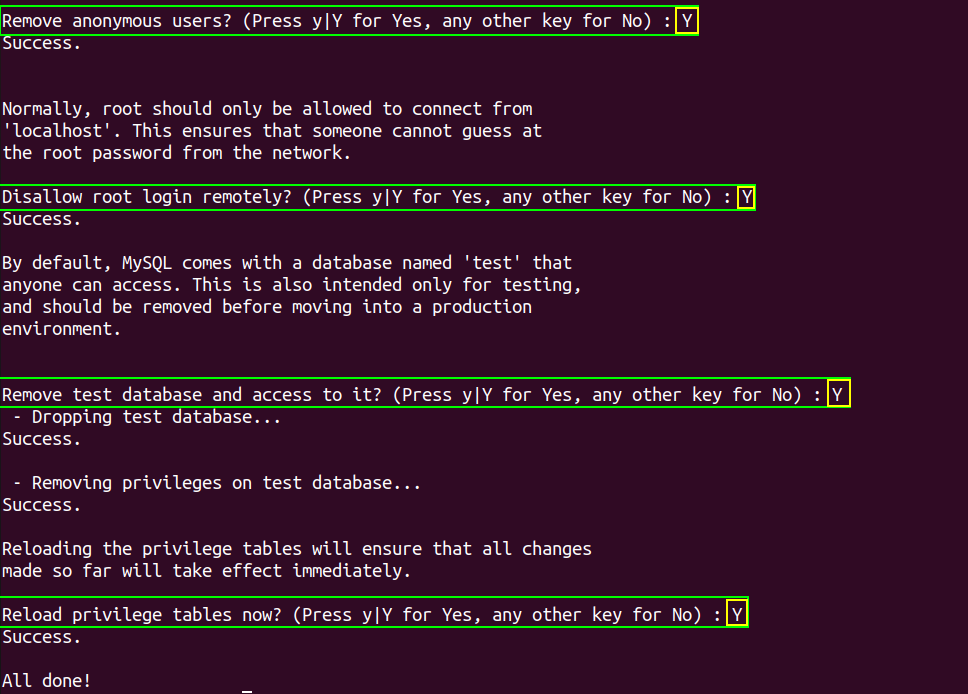The image size is (968, 694).
Task: Click "the root password from the network" line
Action: click(x=177, y=153)
